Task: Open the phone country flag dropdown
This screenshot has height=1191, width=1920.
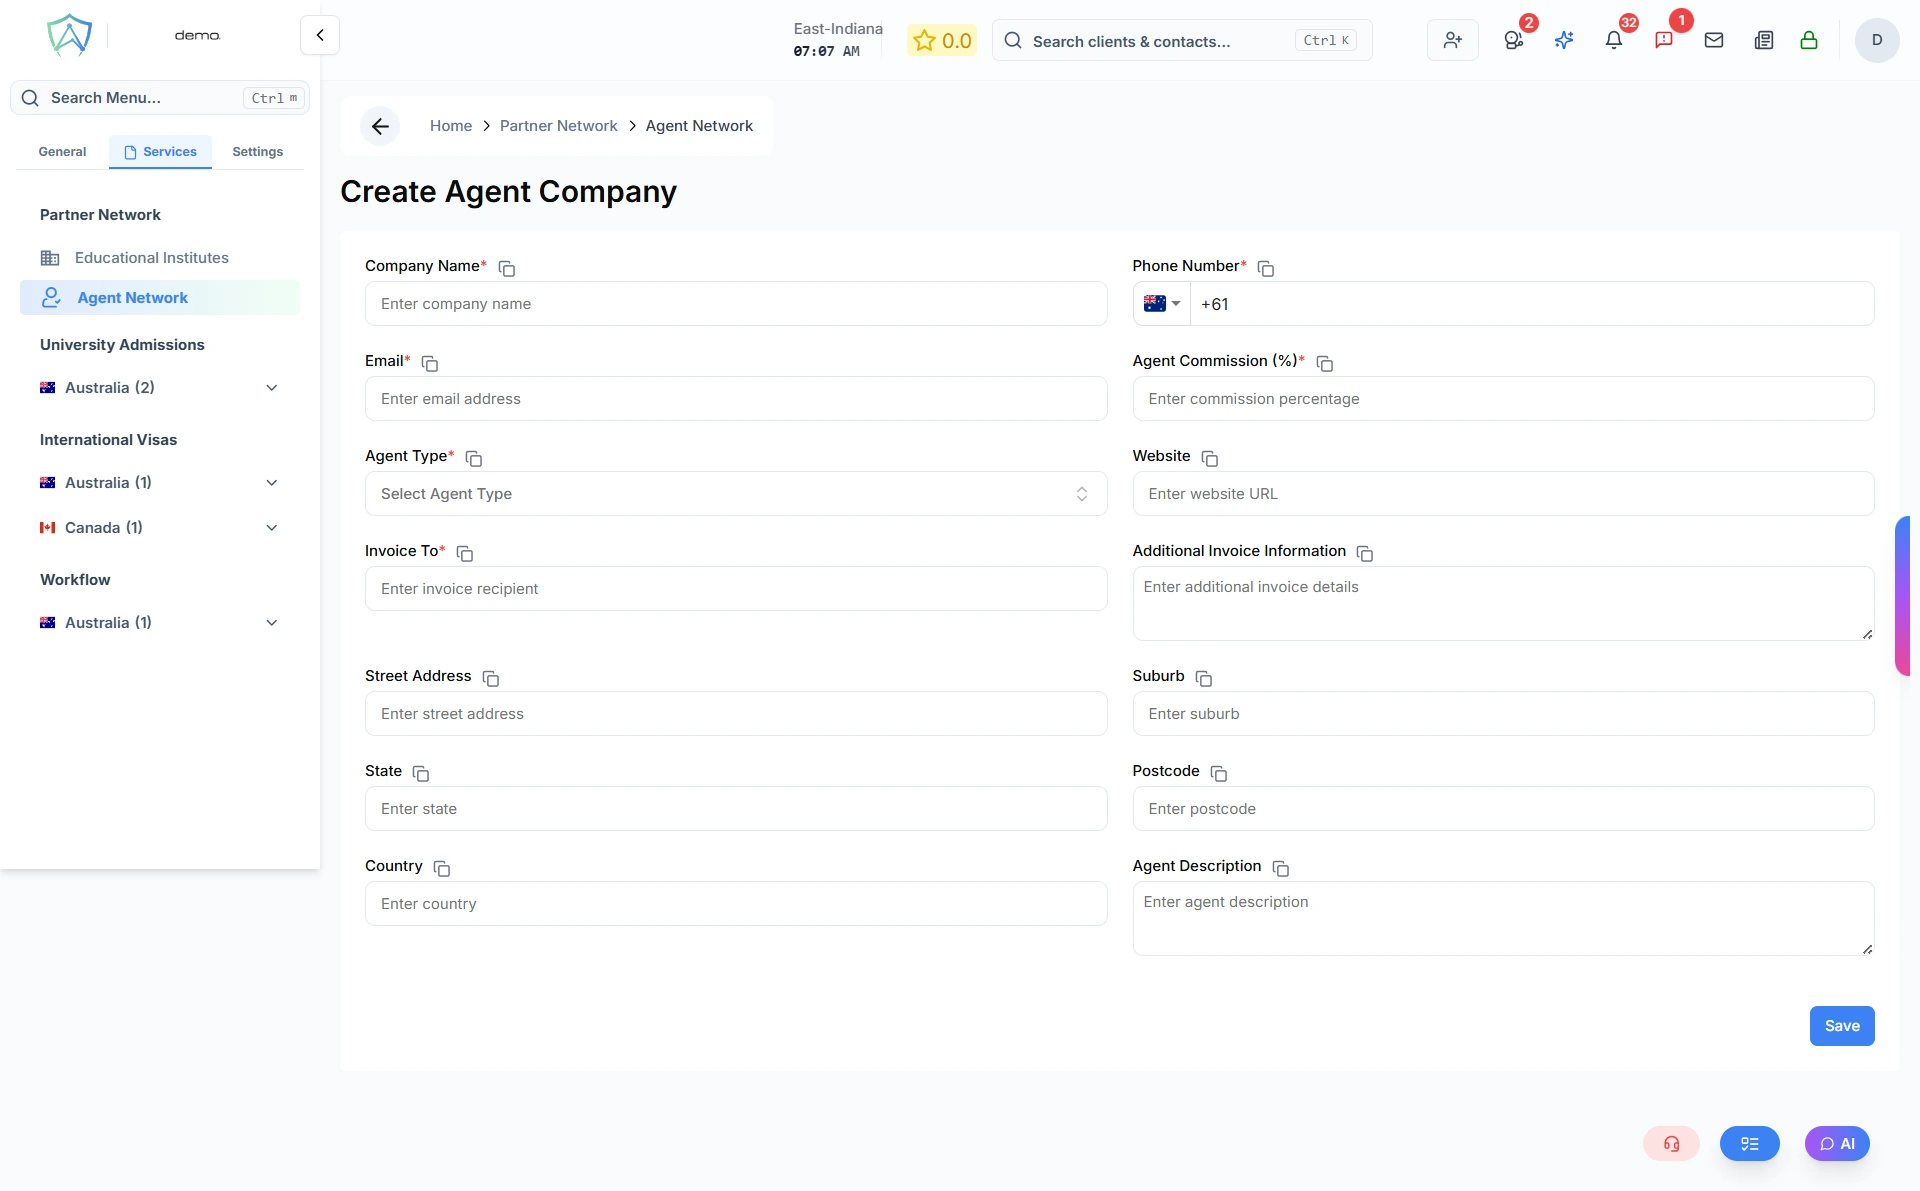Action: [x=1160, y=303]
